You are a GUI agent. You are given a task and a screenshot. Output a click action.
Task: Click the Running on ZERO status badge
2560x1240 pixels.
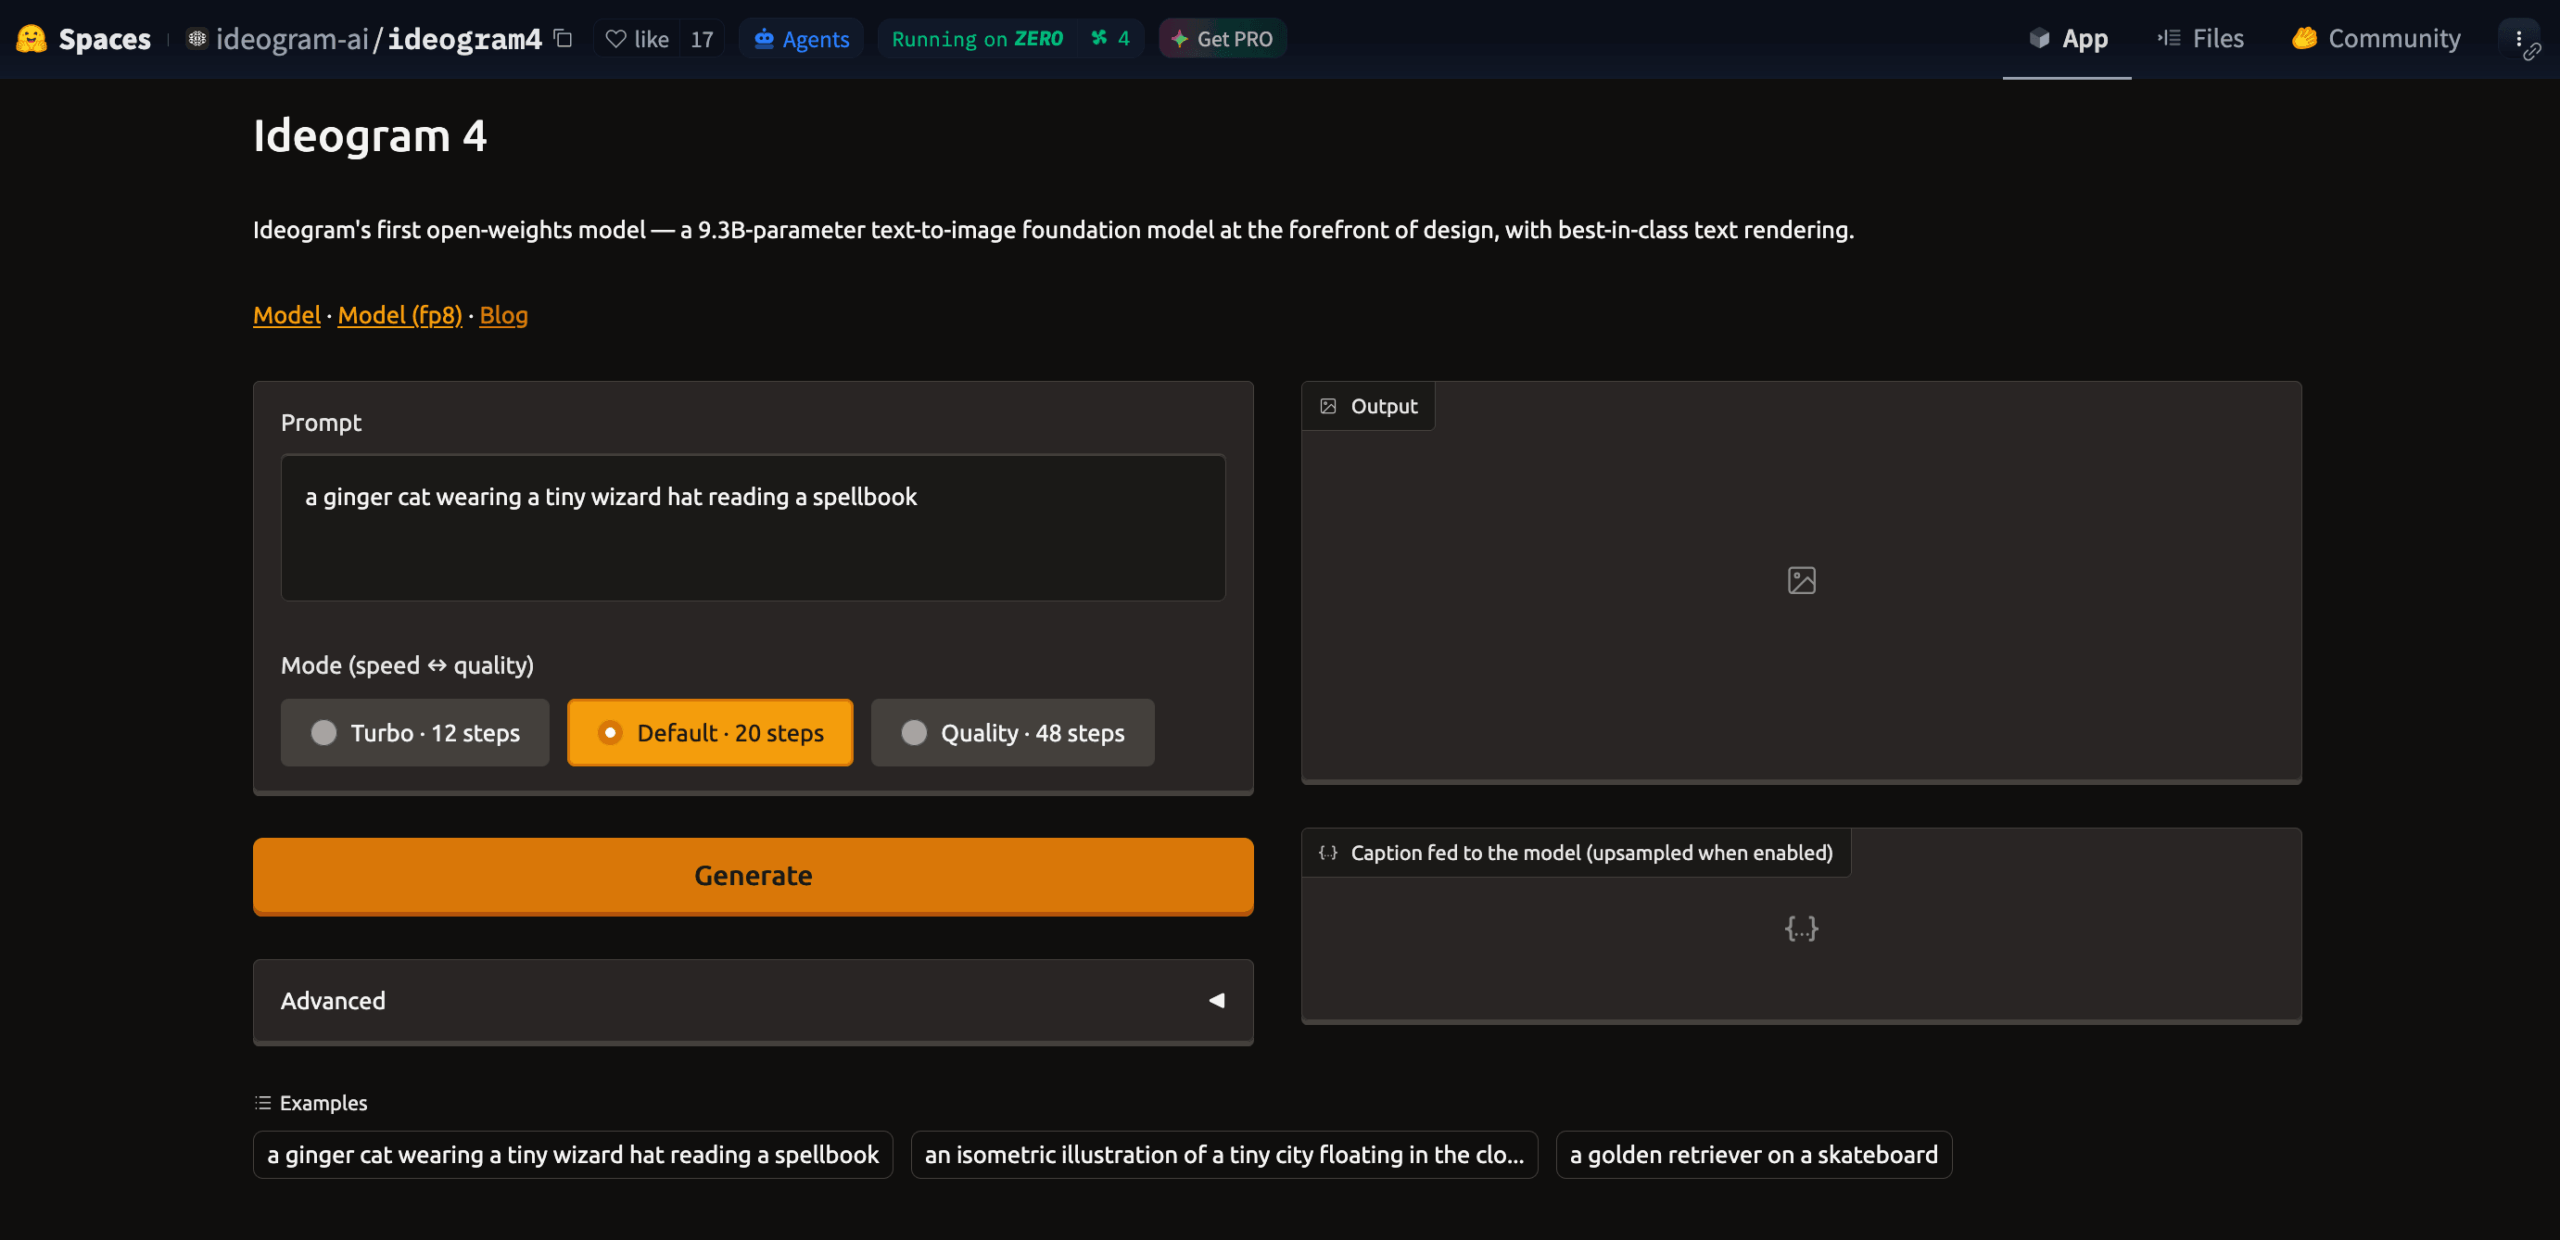[977, 39]
